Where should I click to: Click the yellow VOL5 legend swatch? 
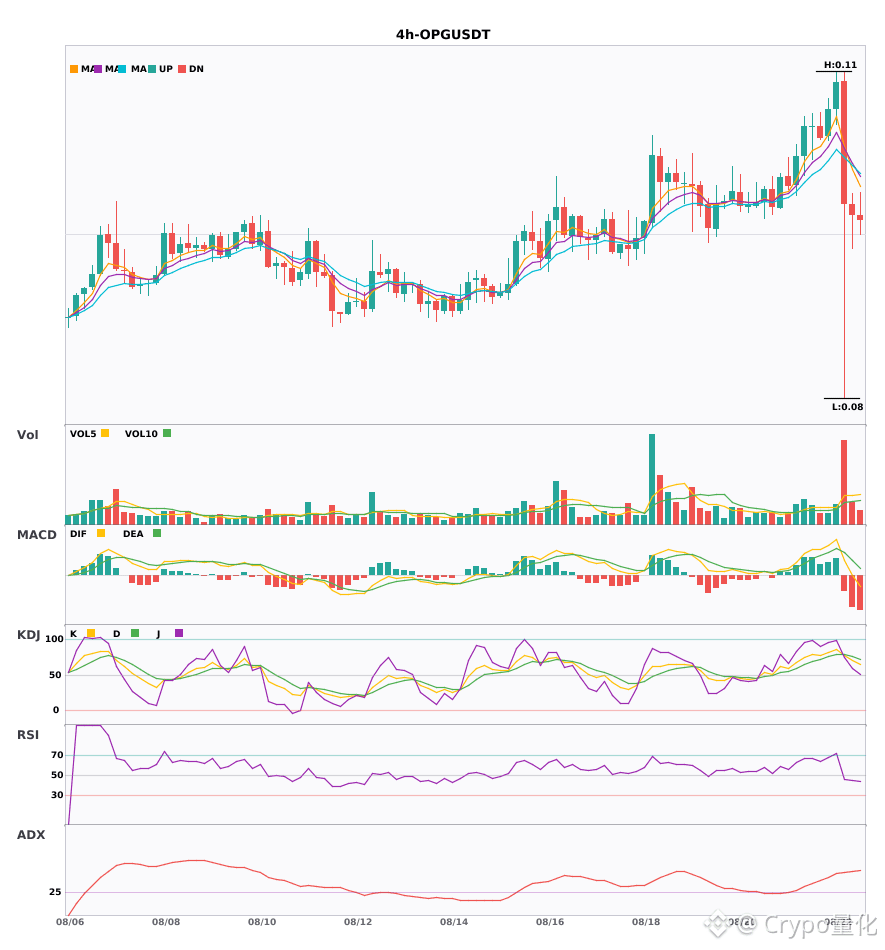coord(105,433)
